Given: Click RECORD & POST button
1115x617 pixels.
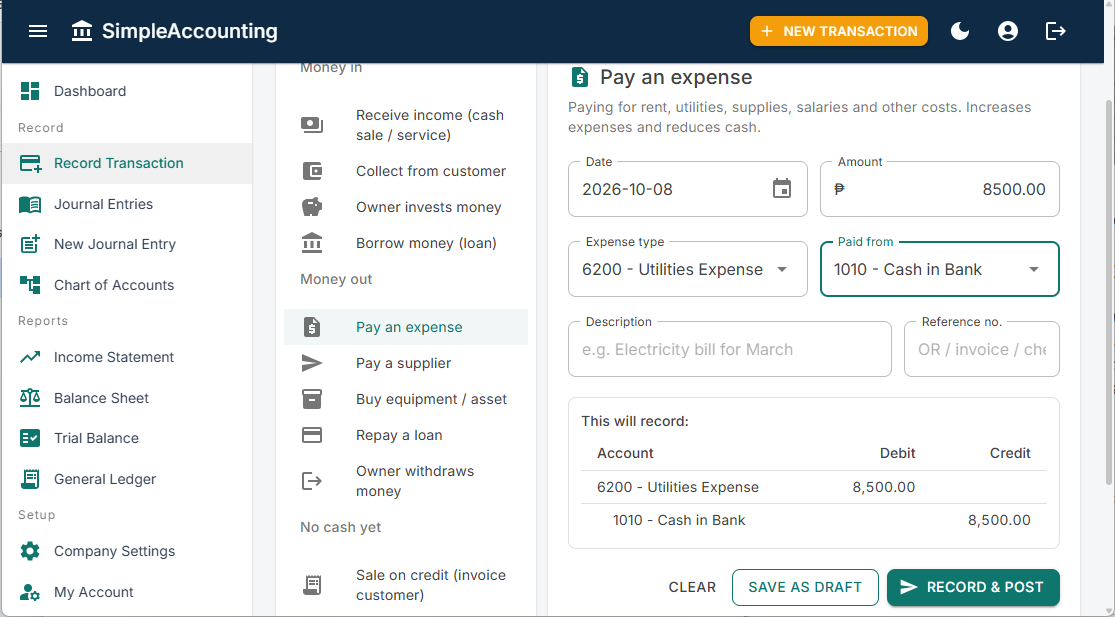Looking at the screenshot, I should 973,587.
